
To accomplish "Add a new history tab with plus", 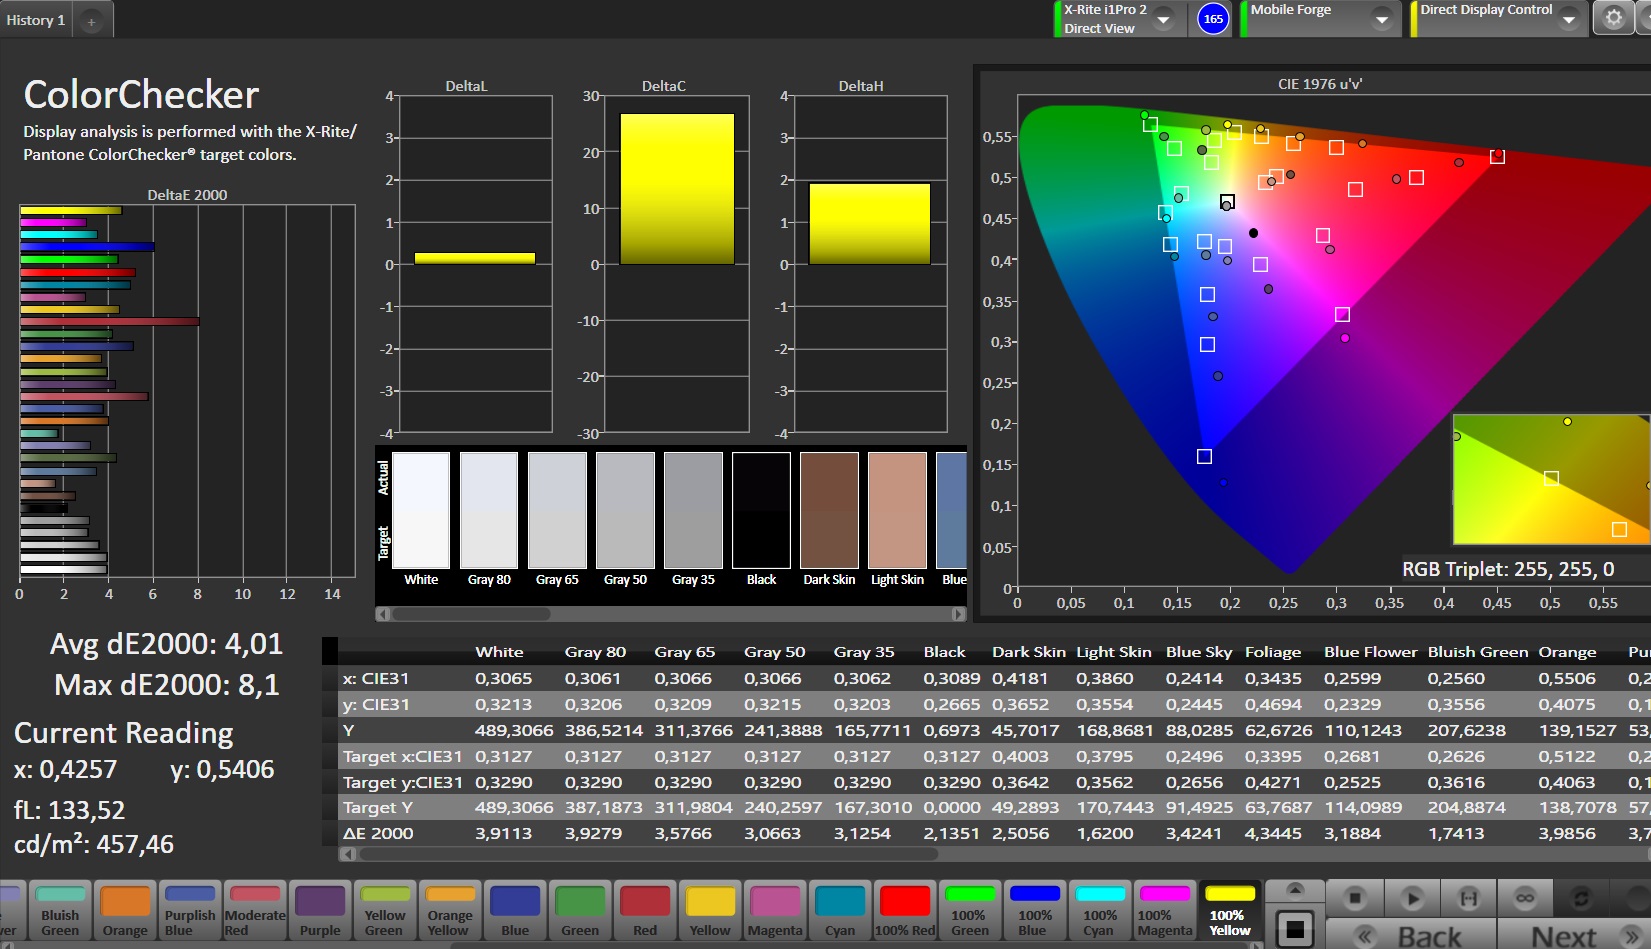I will pos(91,21).
